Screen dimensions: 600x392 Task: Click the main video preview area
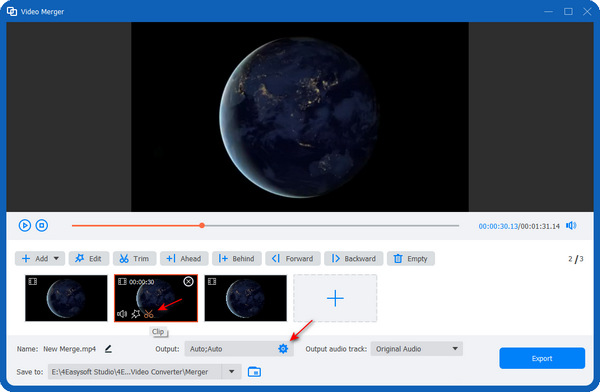pyautogui.click(x=300, y=117)
